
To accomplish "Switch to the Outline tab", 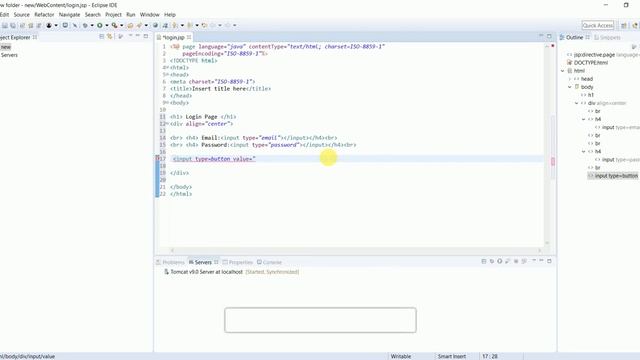I will pyautogui.click(x=574, y=37).
